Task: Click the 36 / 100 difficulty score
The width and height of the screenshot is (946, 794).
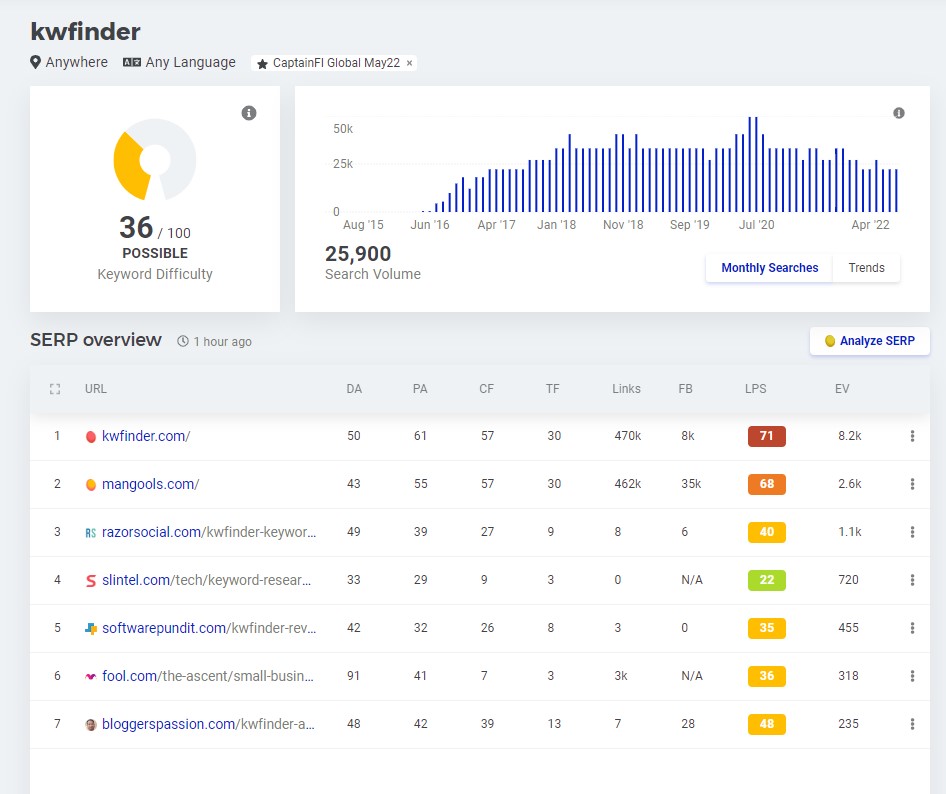Action: [155, 228]
